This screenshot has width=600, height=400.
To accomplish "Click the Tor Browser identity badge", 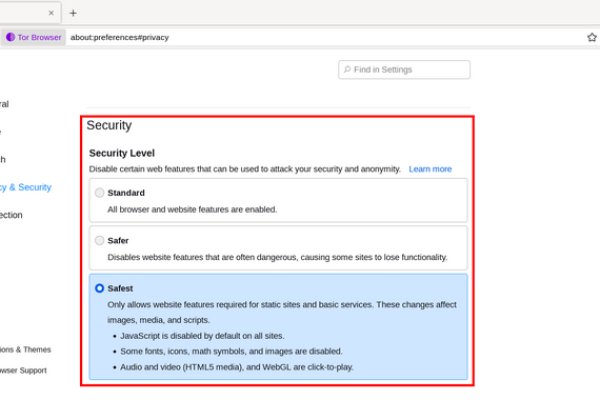I will click(x=34, y=37).
